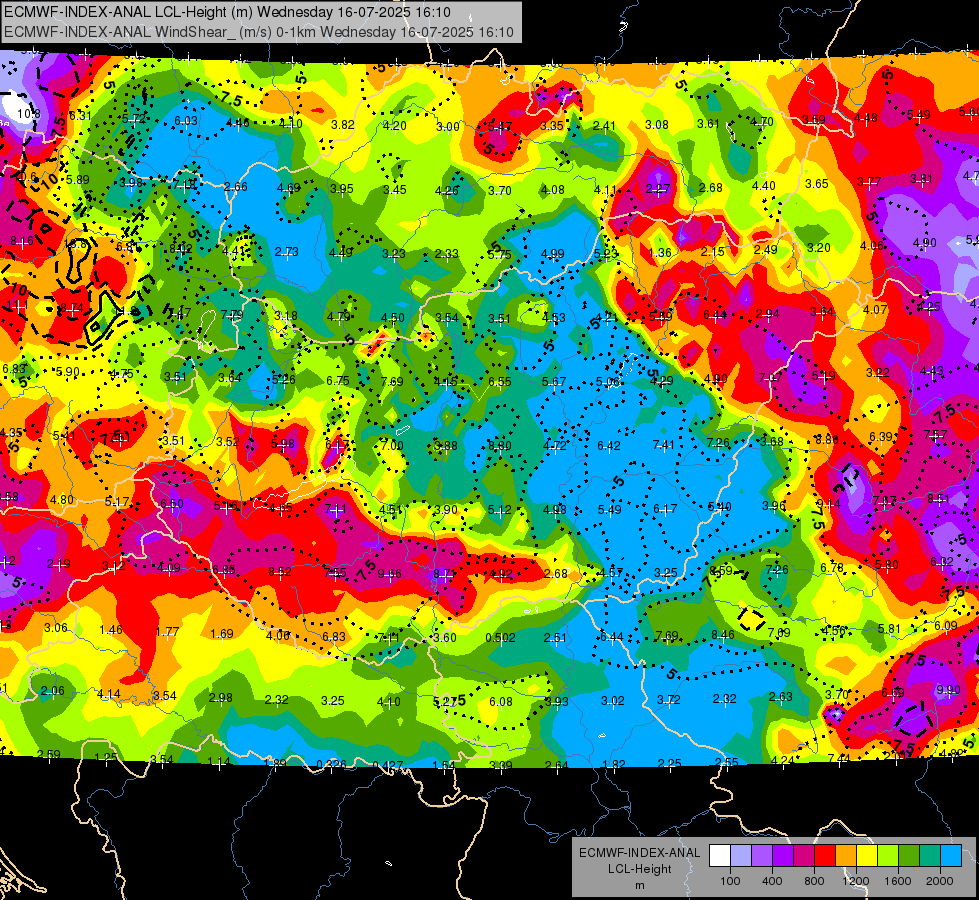Screen dimensions: 979x900
Task: Click the 2.73 wind shear value
Action: (x=287, y=252)
